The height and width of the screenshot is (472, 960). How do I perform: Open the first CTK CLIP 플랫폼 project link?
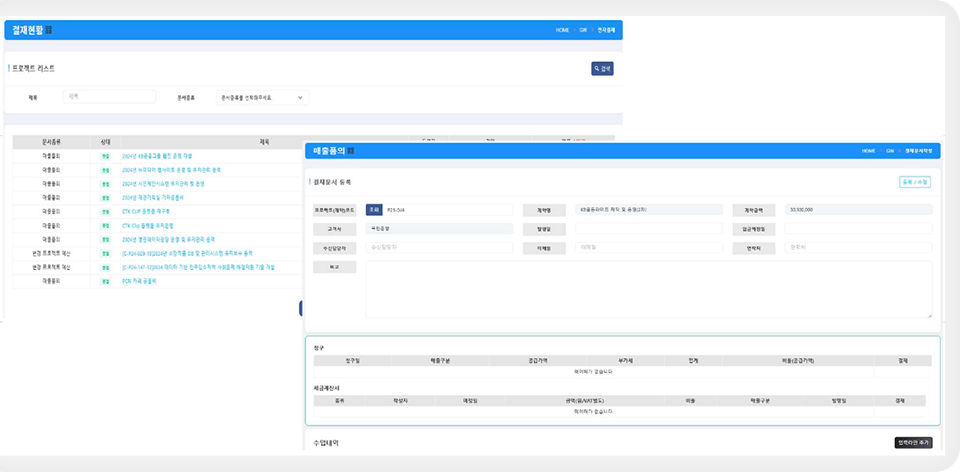click(x=146, y=212)
